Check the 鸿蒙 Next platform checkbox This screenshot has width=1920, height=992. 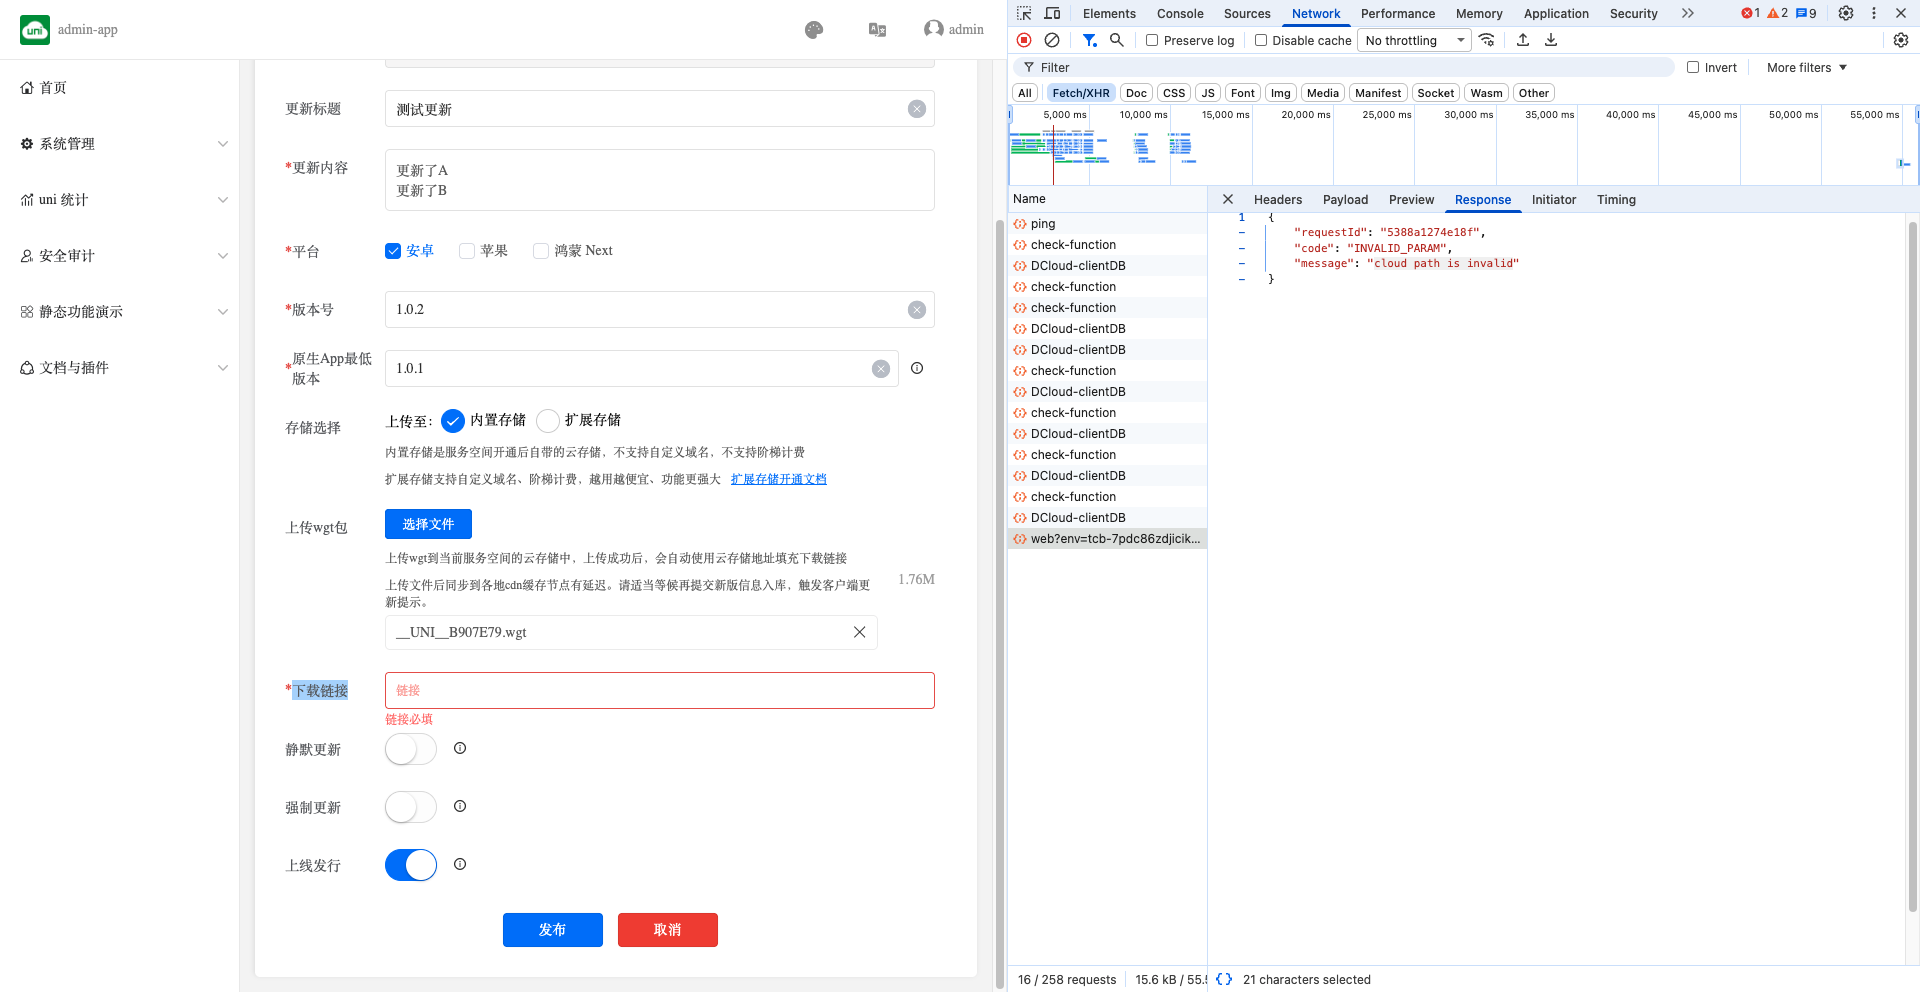[541, 251]
